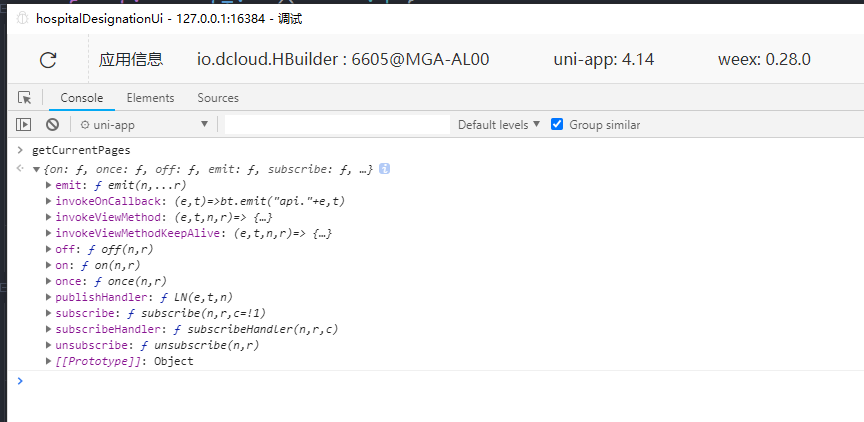Click the bug icon in the title bar
The height and width of the screenshot is (422, 864).
22,19
